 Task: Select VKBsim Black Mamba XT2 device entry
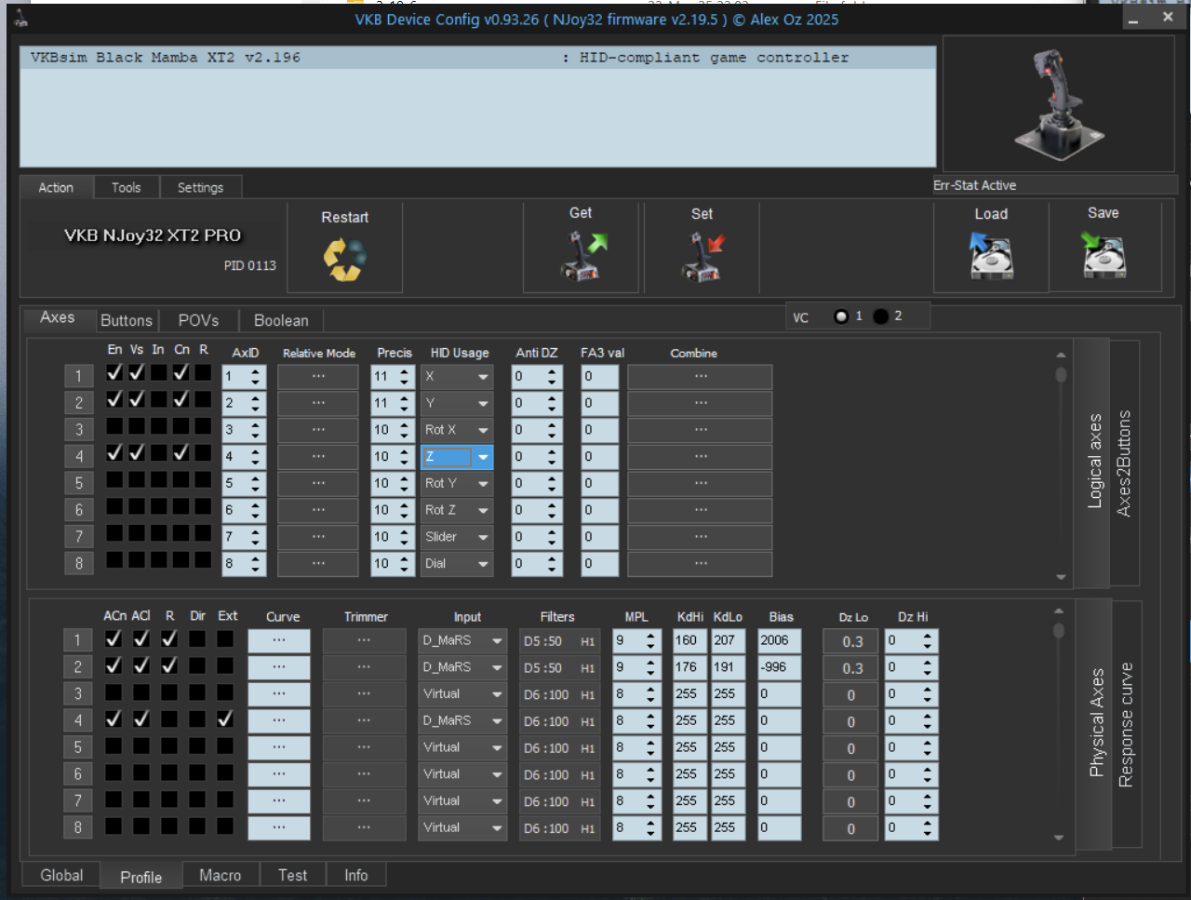pyautogui.click(x=478, y=58)
